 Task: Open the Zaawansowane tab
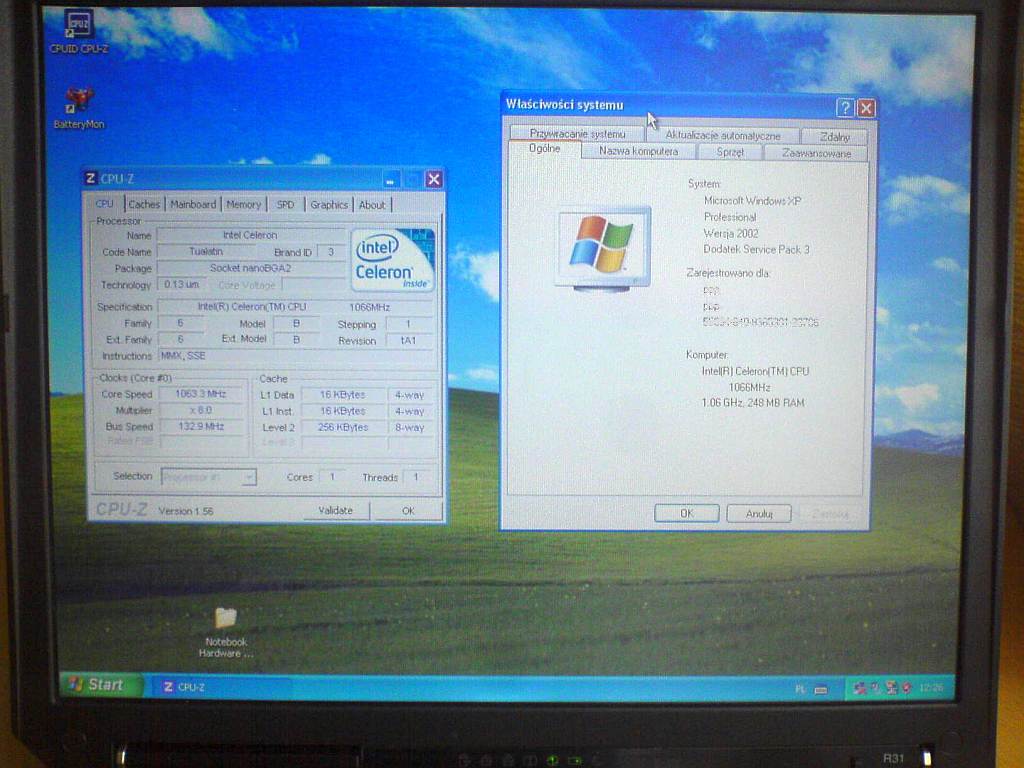[816, 153]
